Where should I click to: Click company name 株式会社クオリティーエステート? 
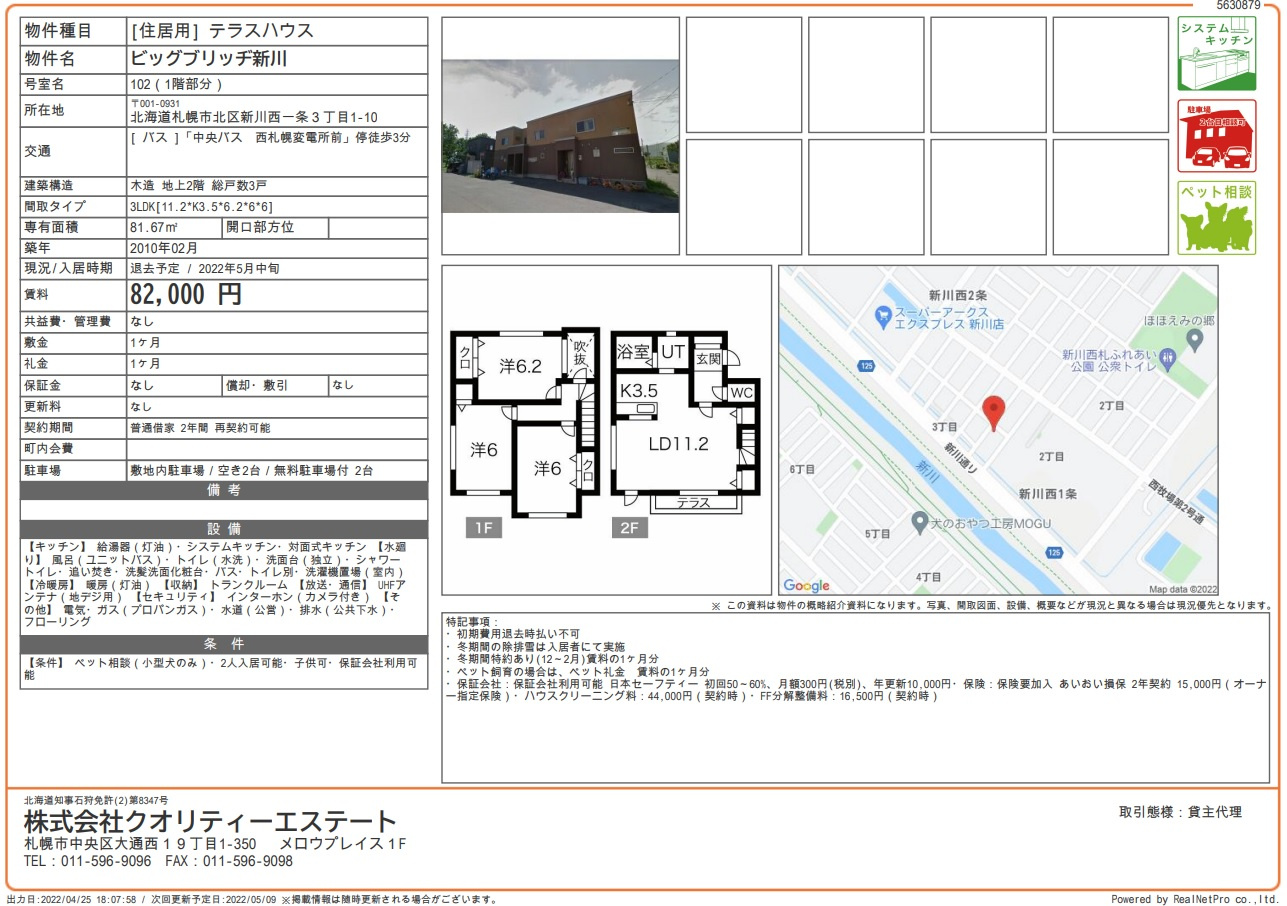(210, 823)
